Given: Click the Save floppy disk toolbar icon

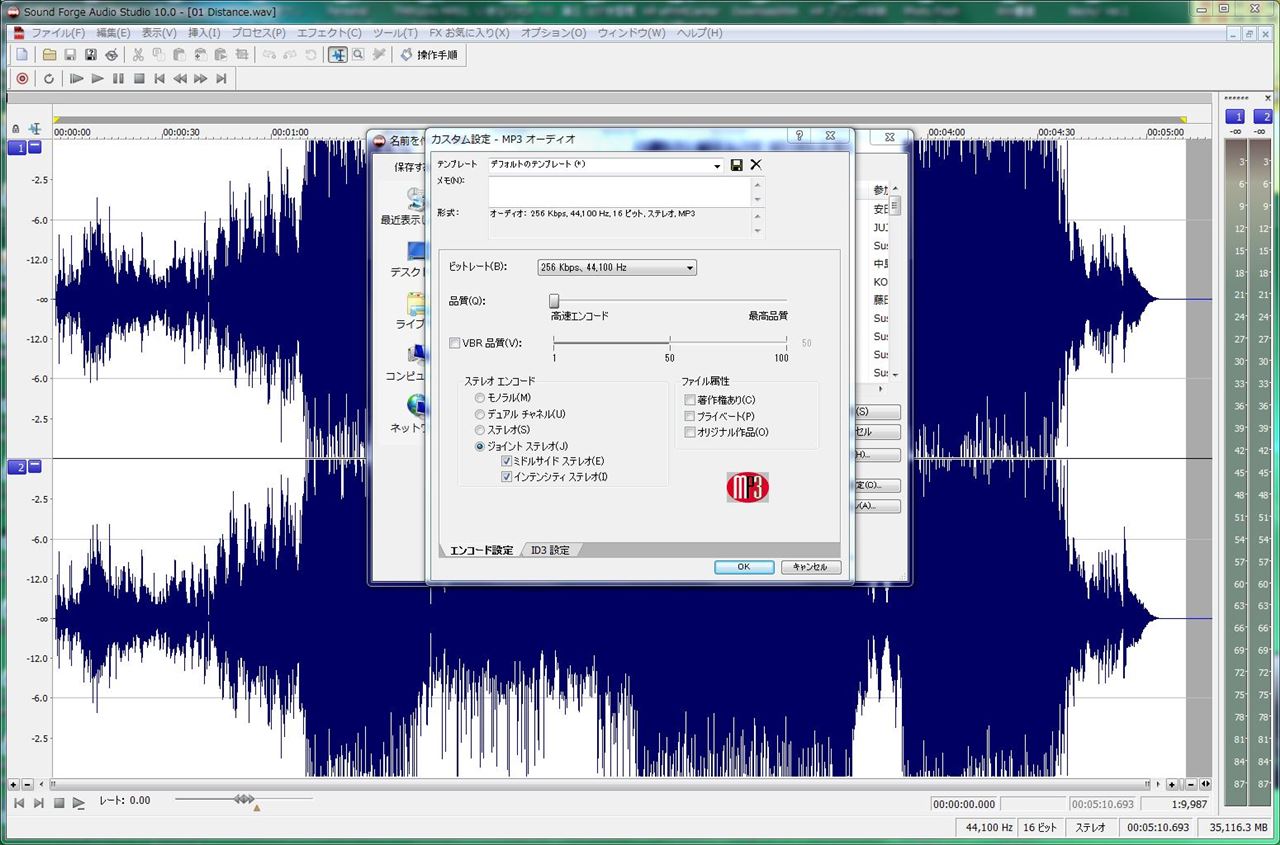Looking at the screenshot, I should pyautogui.click(x=70, y=55).
